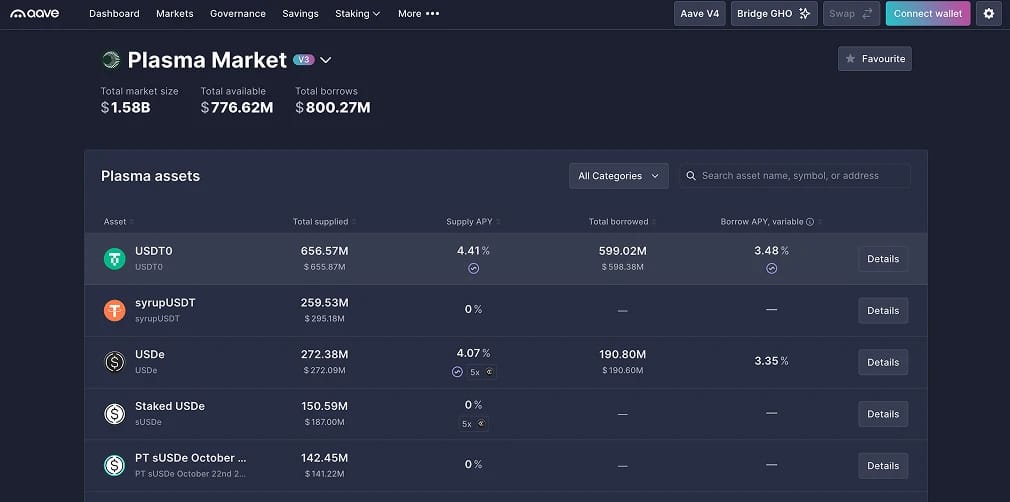Click the Aave logo
This screenshot has height=502, width=1010.
35,14
